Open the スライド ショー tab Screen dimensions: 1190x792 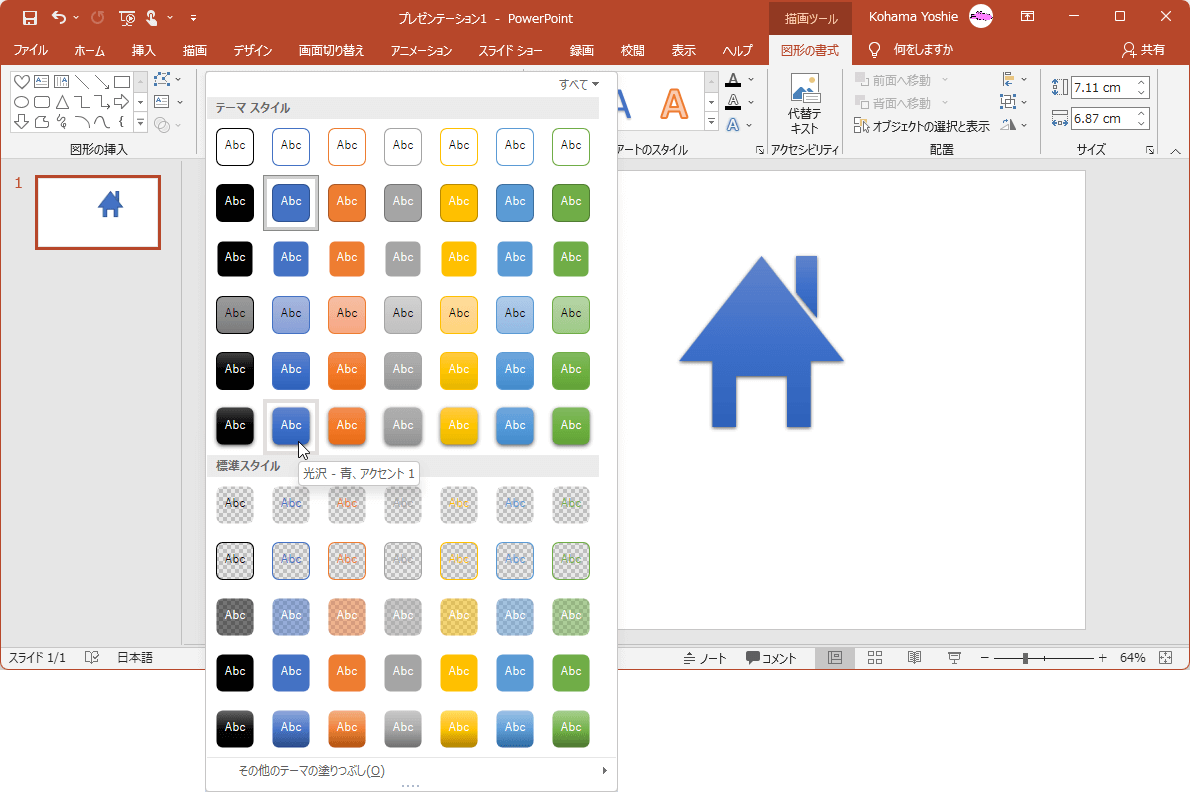pyautogui.click(x=510, y=50)
